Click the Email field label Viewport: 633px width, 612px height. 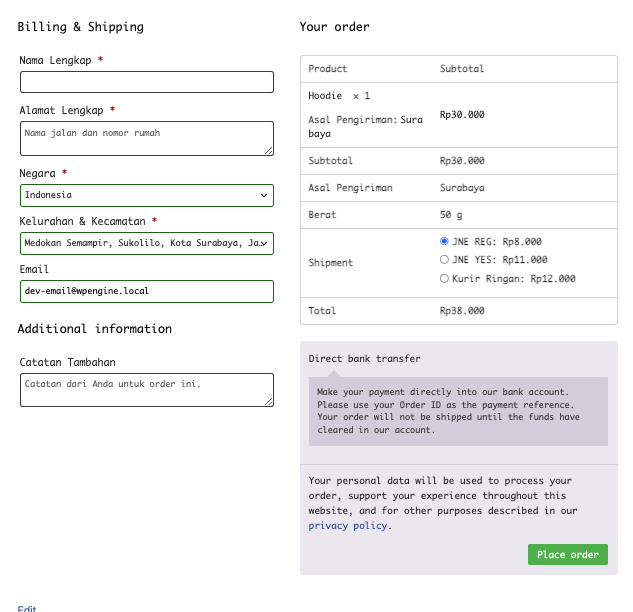tap(34, 269)
